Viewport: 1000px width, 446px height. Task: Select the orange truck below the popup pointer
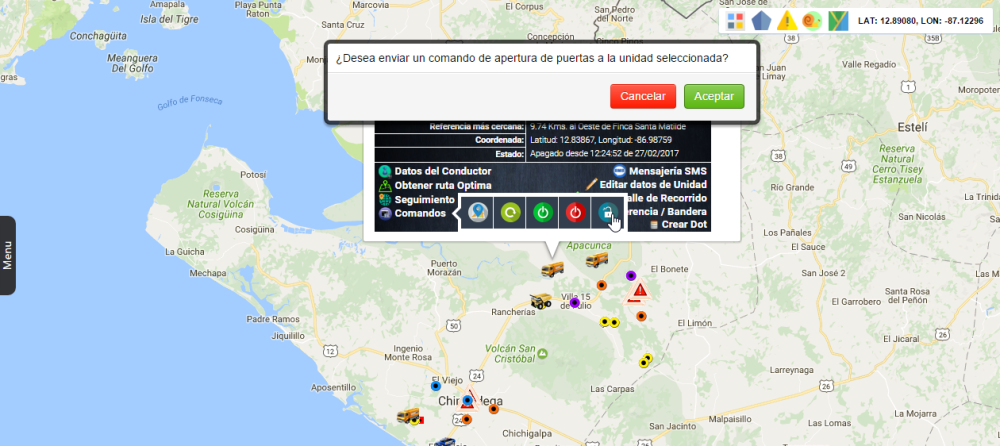click(x=552, y=269)
